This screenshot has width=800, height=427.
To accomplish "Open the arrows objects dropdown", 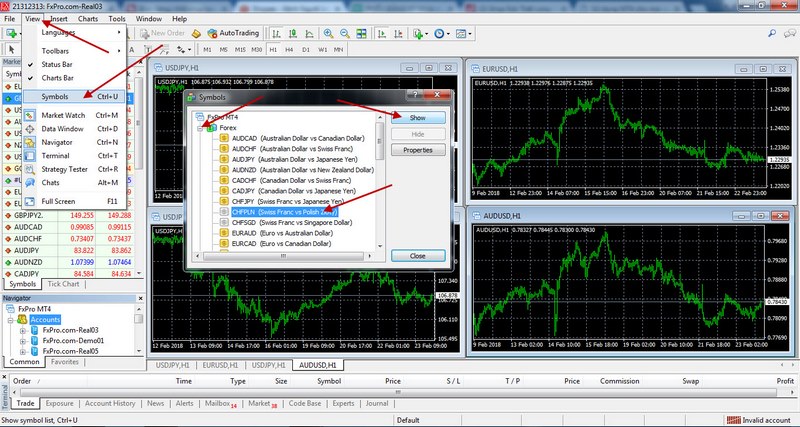I will coord(184,49).
